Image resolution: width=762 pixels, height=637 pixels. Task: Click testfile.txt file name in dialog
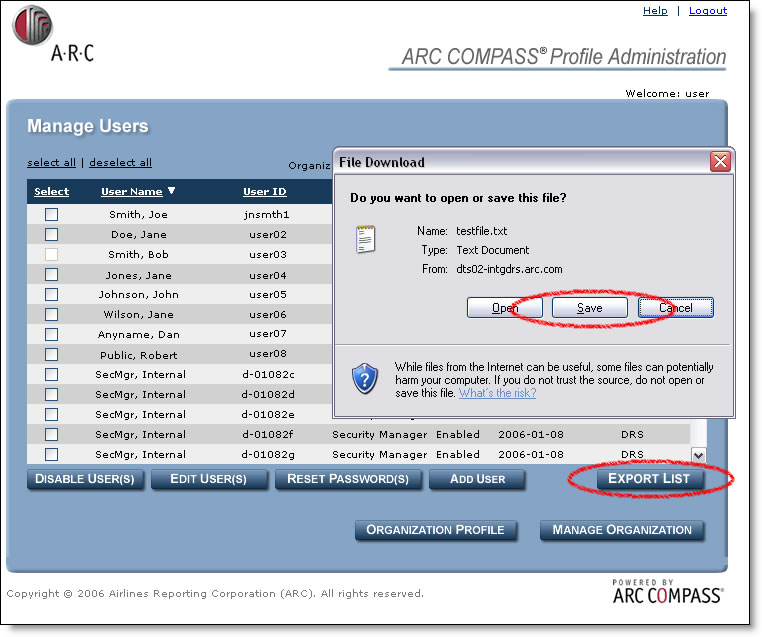[482, 231]
